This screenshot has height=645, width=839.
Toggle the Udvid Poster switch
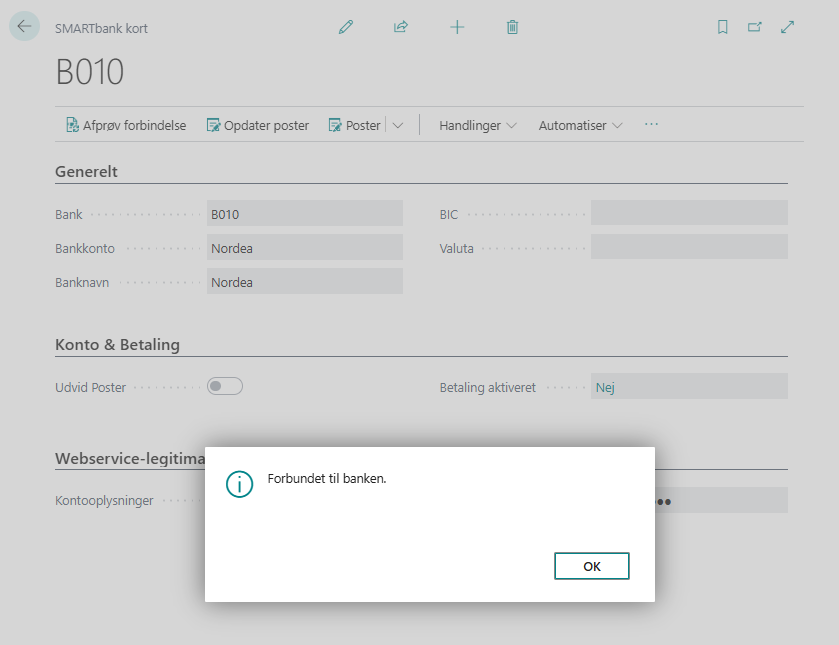click(x=225, y=386)
